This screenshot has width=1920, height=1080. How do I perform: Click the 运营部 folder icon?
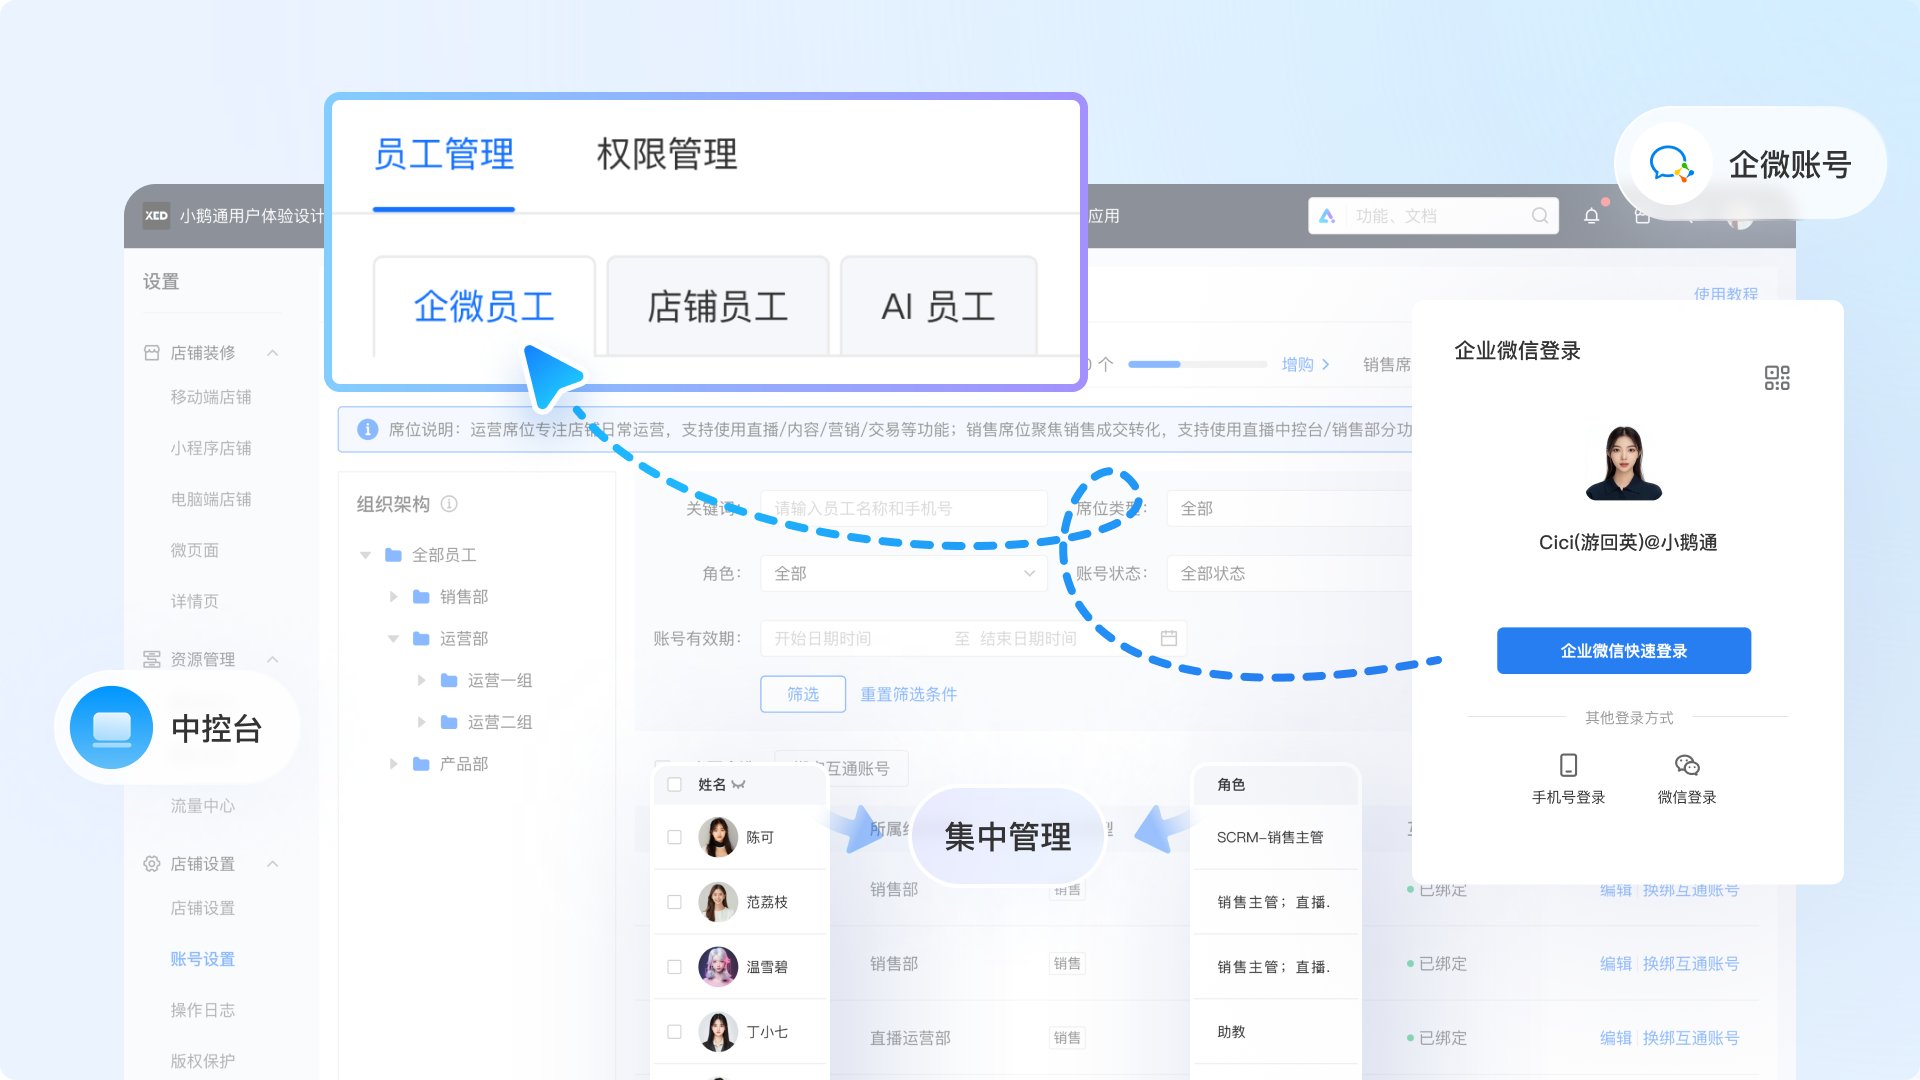point(422,639)
